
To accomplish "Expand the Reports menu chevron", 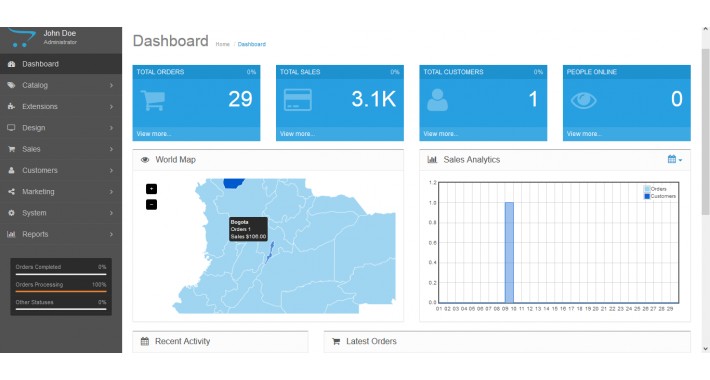I will (x=111, y=234).
